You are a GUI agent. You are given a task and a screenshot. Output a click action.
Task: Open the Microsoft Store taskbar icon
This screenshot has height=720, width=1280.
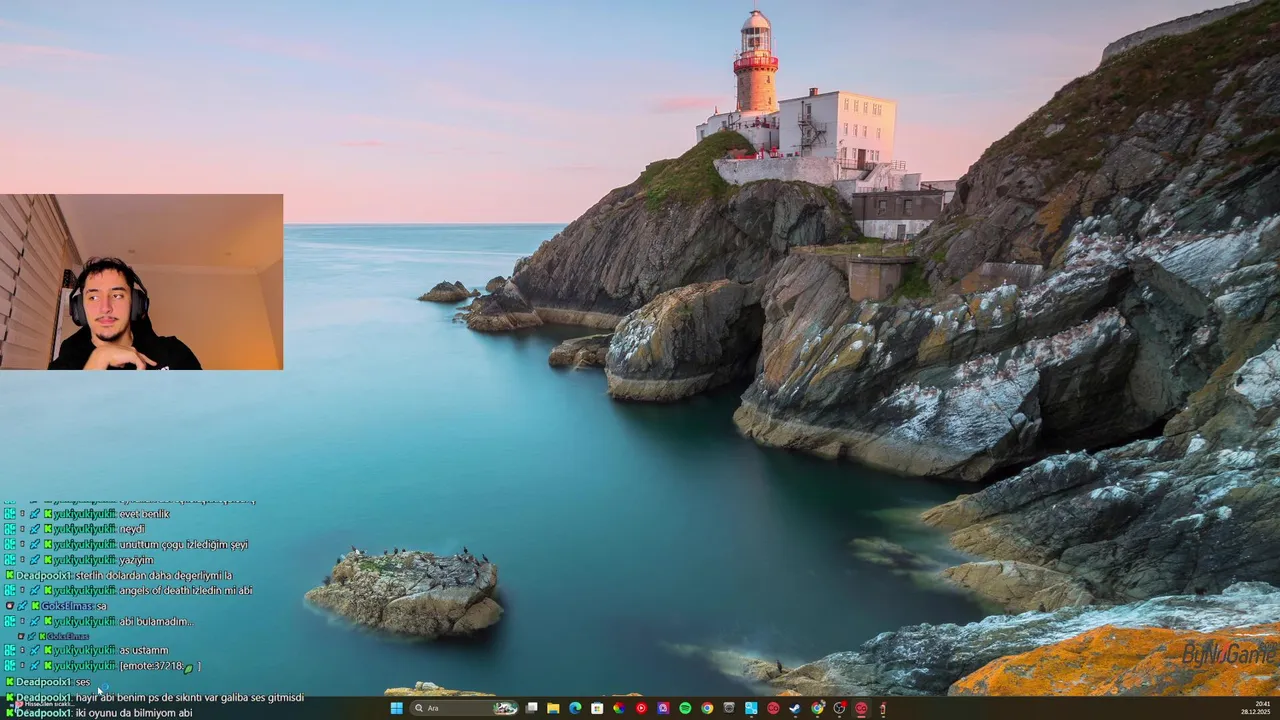pos(597,708)
